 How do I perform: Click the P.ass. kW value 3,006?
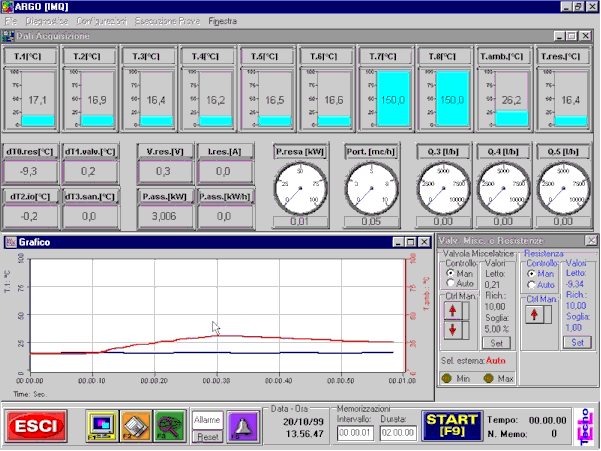tap(164, 216)
